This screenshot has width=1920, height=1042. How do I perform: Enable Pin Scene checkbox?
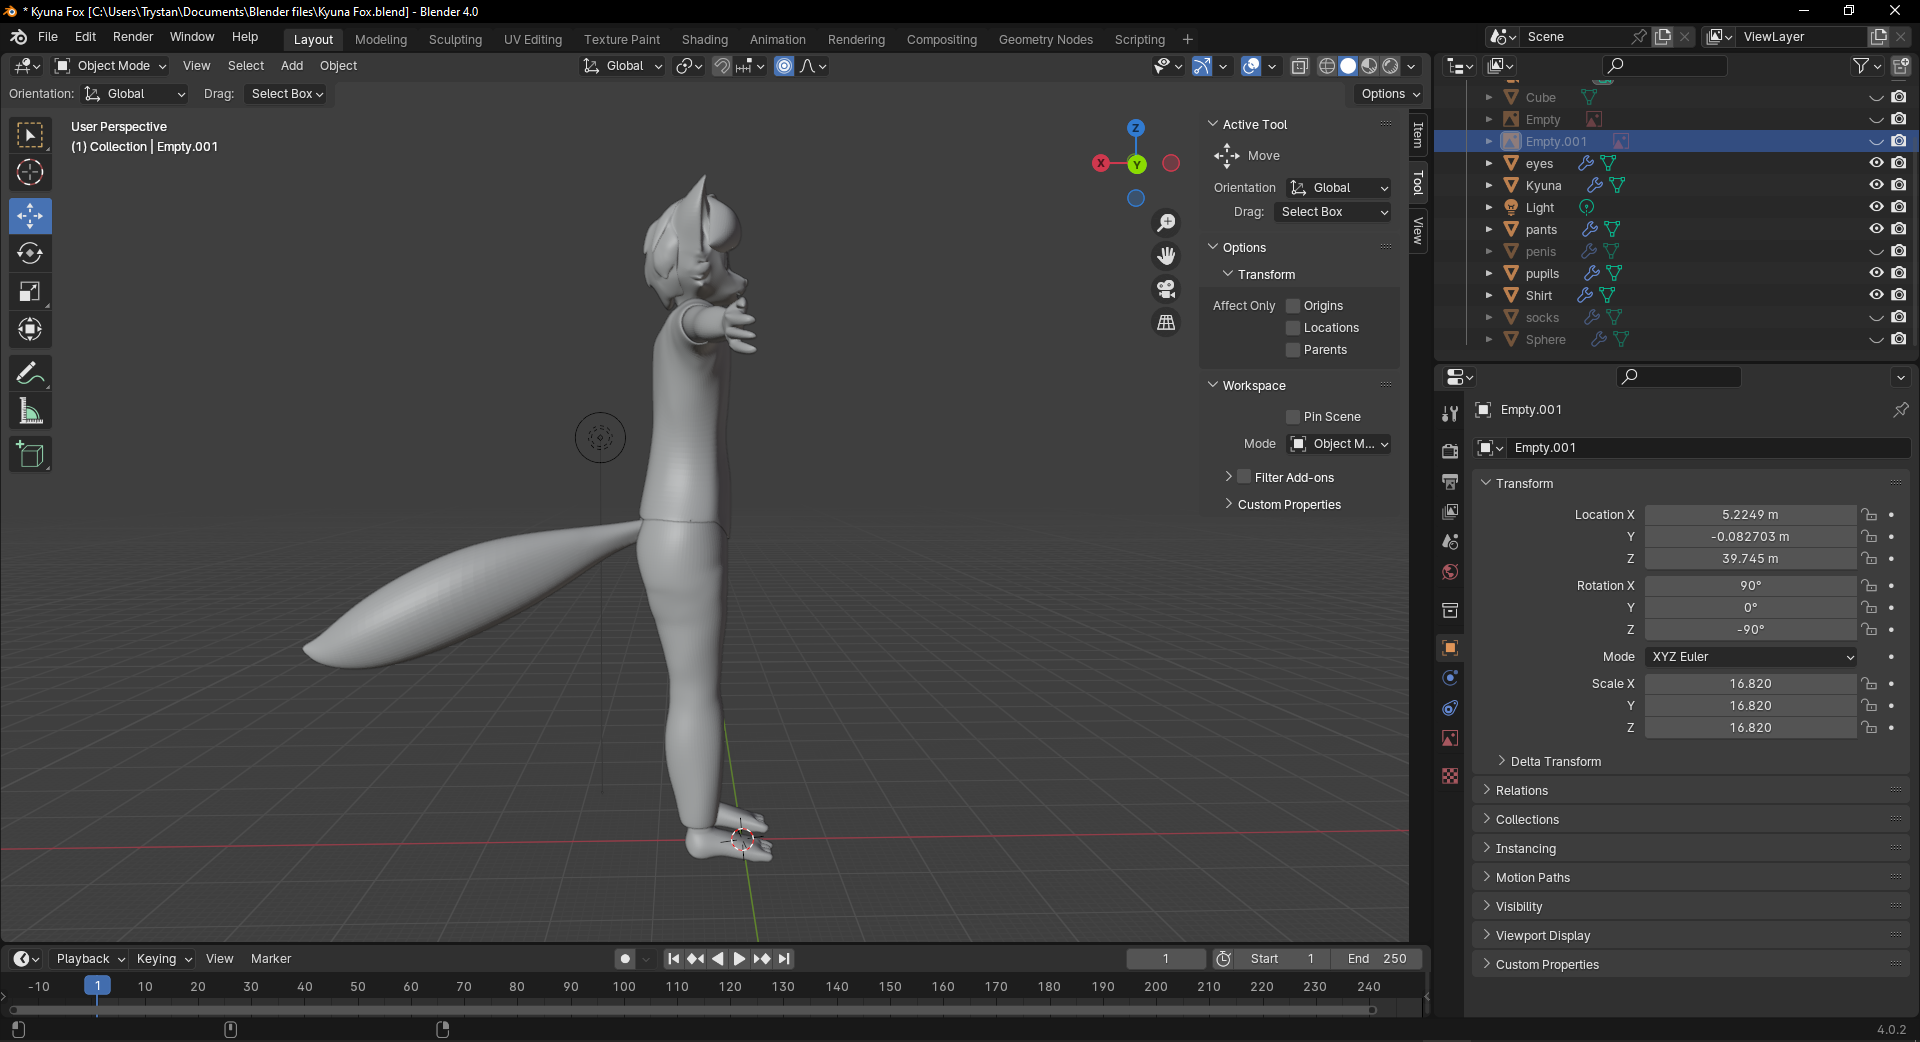(x=1293, y=417)
